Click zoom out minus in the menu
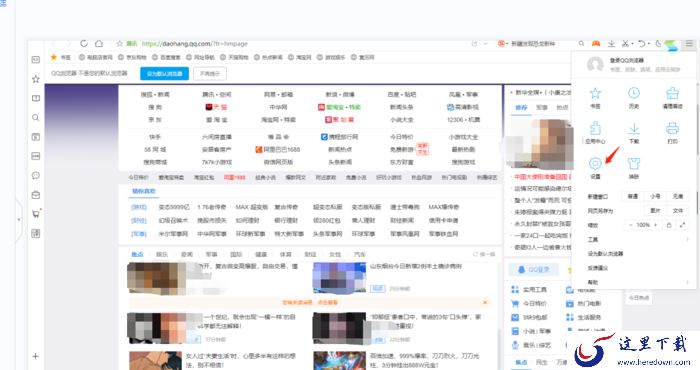700x370 pixels. tap(630, 225)
